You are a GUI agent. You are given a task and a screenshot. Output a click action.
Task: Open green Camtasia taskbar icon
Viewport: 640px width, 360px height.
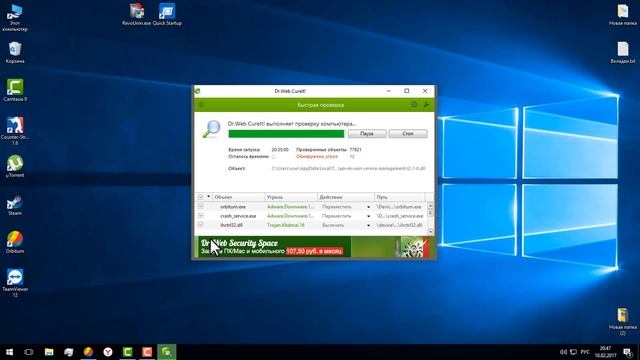[x=127, y=352]
